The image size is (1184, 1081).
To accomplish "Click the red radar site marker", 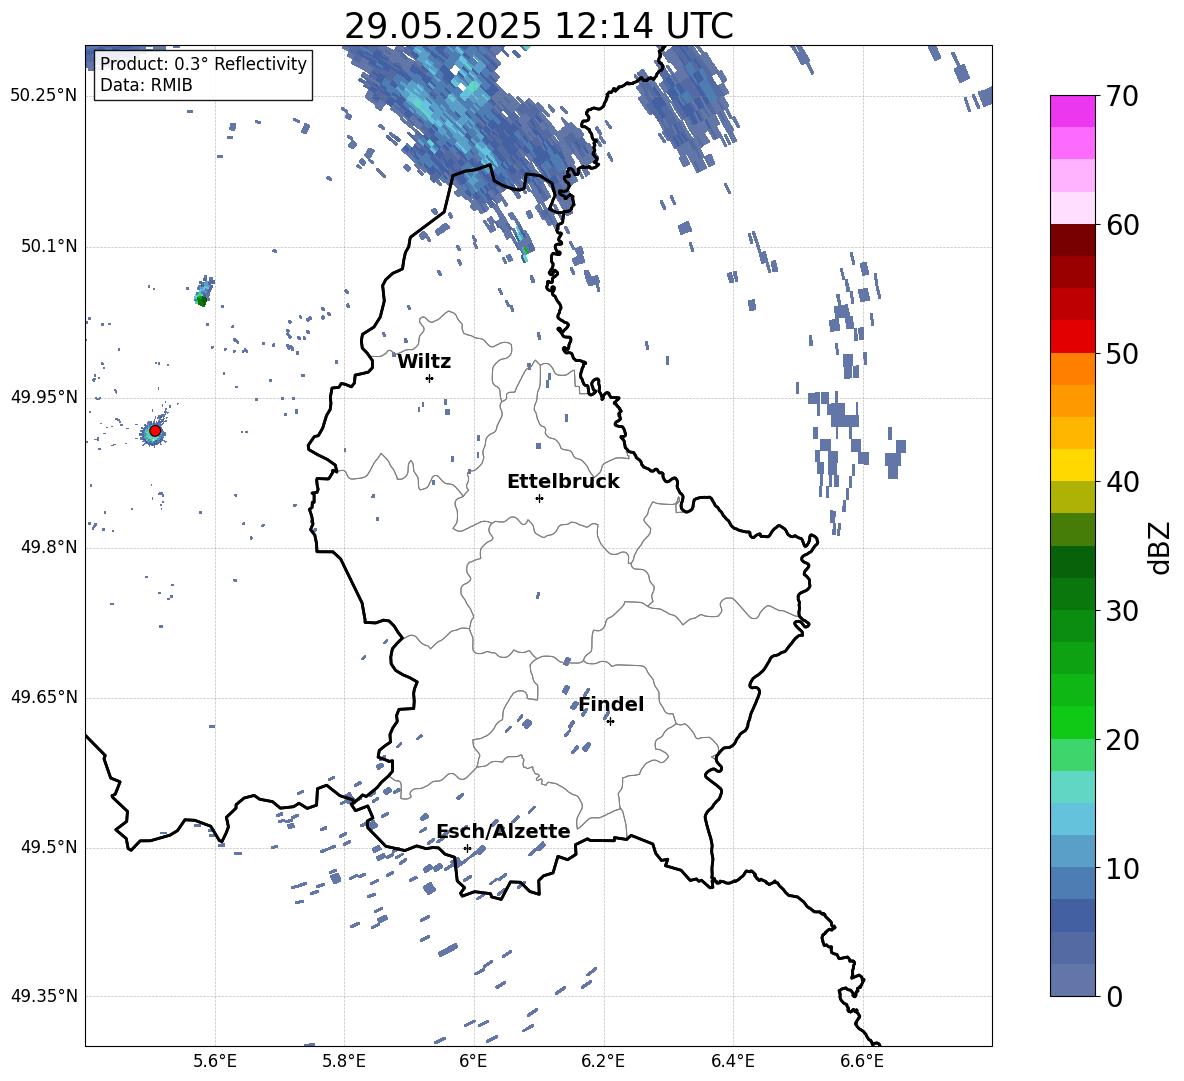I will tap(155, 430).
